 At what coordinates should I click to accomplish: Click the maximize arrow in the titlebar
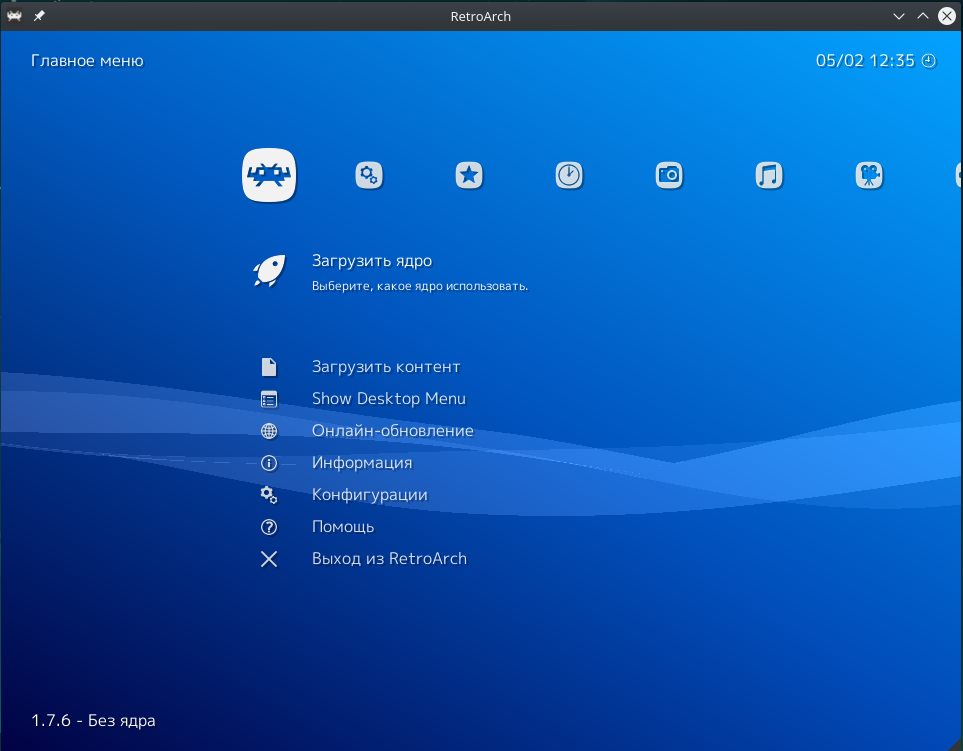click(922, 16)
